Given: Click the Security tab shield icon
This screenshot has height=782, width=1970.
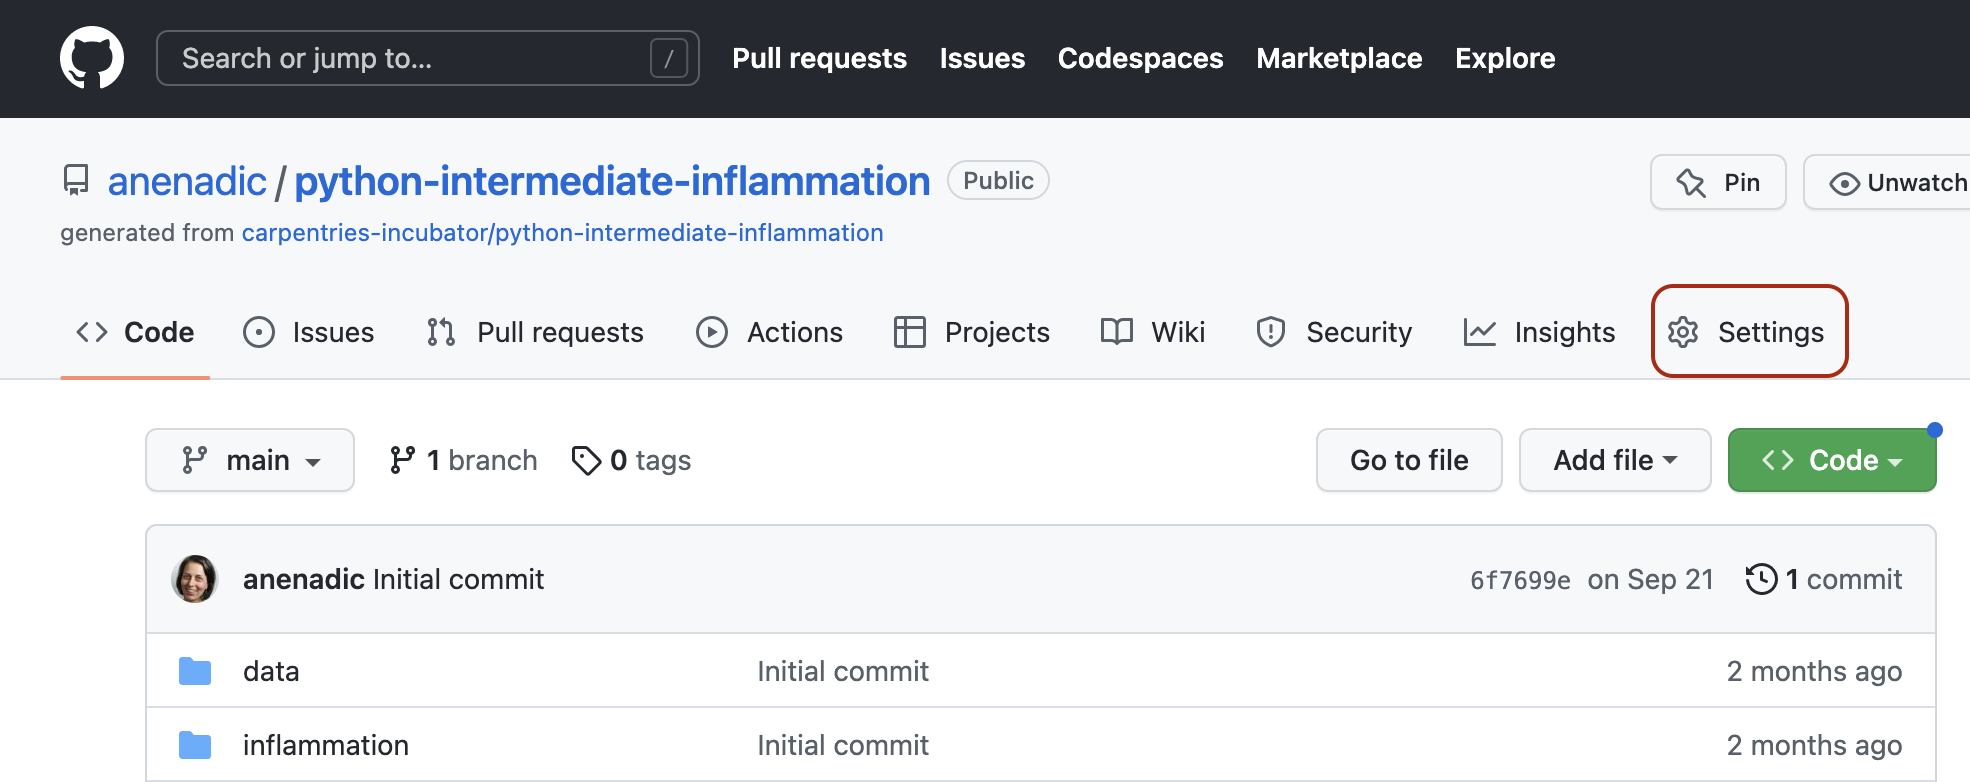Looking at the screenshot, I should click(1271, 332).
